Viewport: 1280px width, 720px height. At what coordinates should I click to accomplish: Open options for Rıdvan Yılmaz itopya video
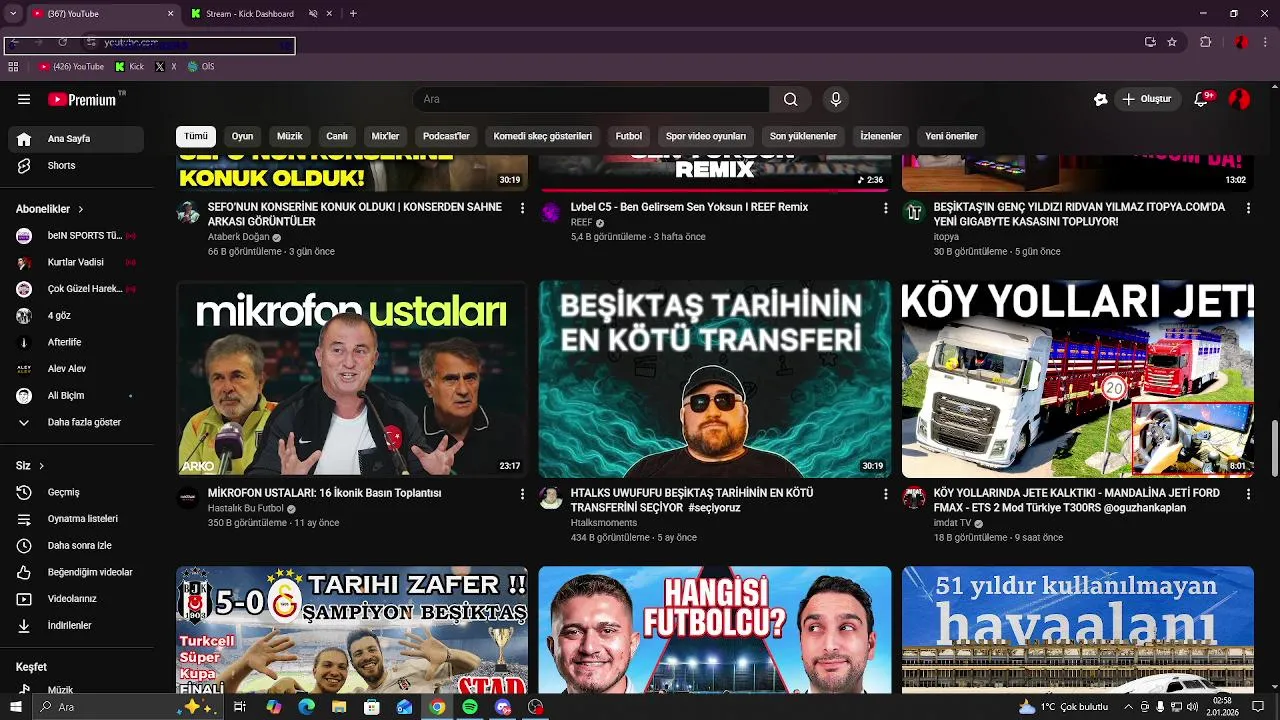[x=1248, y=208]
